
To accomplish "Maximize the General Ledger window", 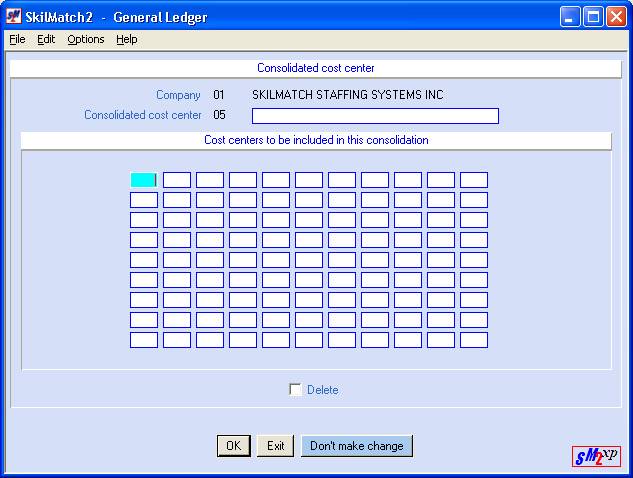I will [x=593, y=17].
